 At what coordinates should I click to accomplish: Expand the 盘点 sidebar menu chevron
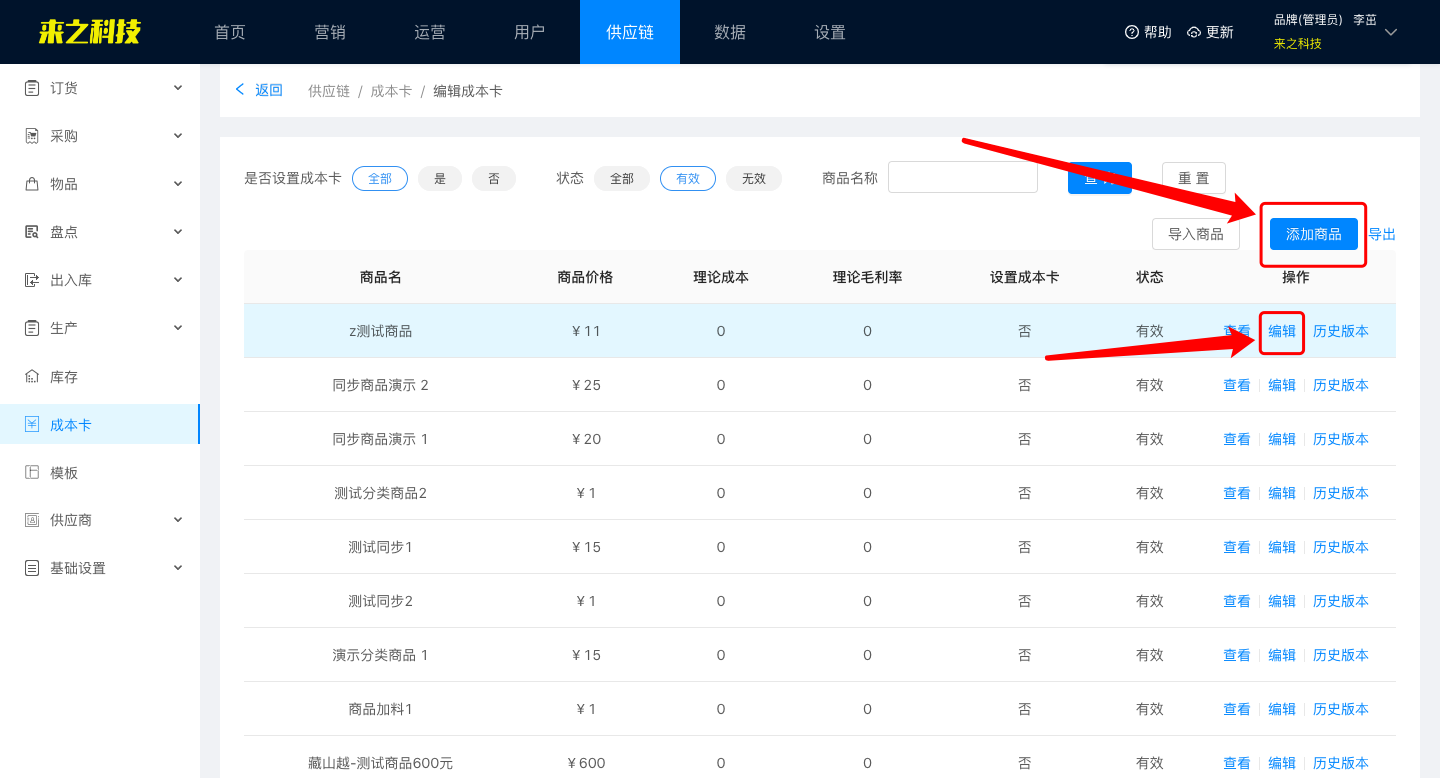coord(178,232)
